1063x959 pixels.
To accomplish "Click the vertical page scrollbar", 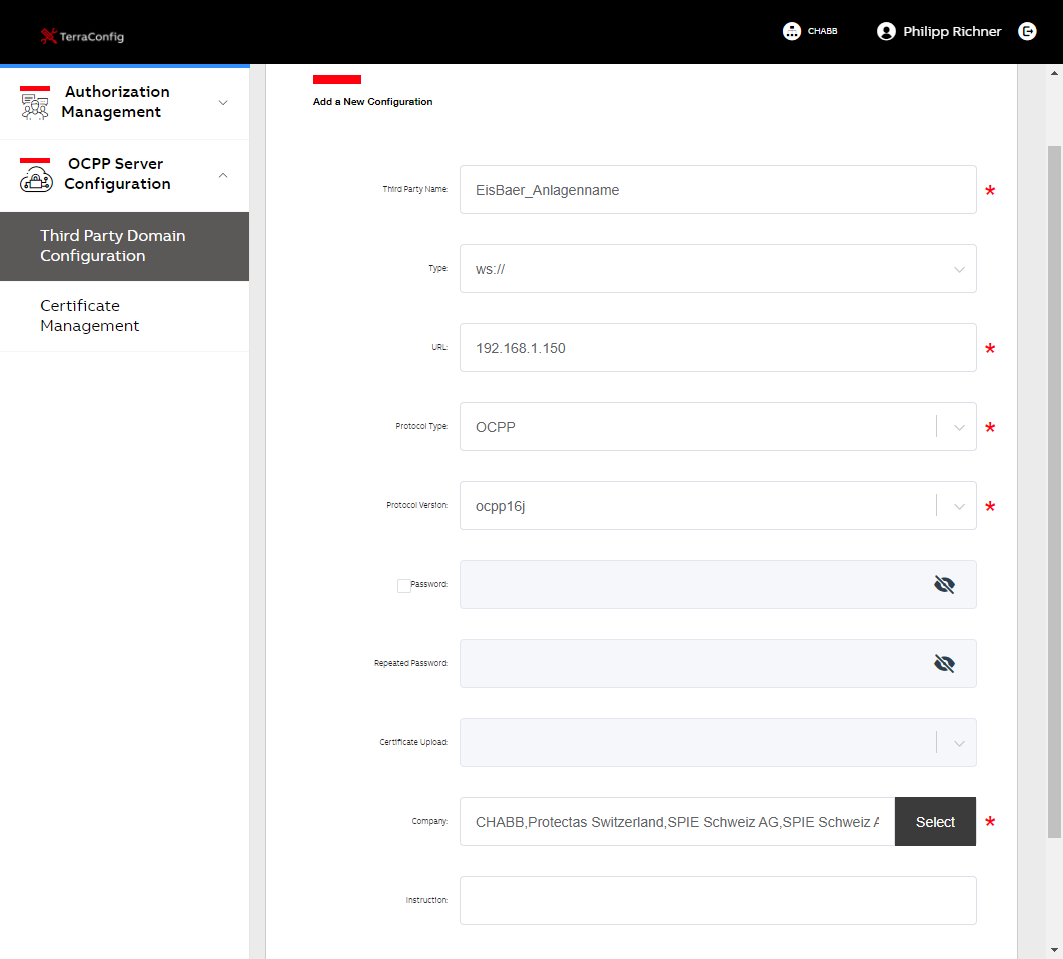I will pos(1054,491).
